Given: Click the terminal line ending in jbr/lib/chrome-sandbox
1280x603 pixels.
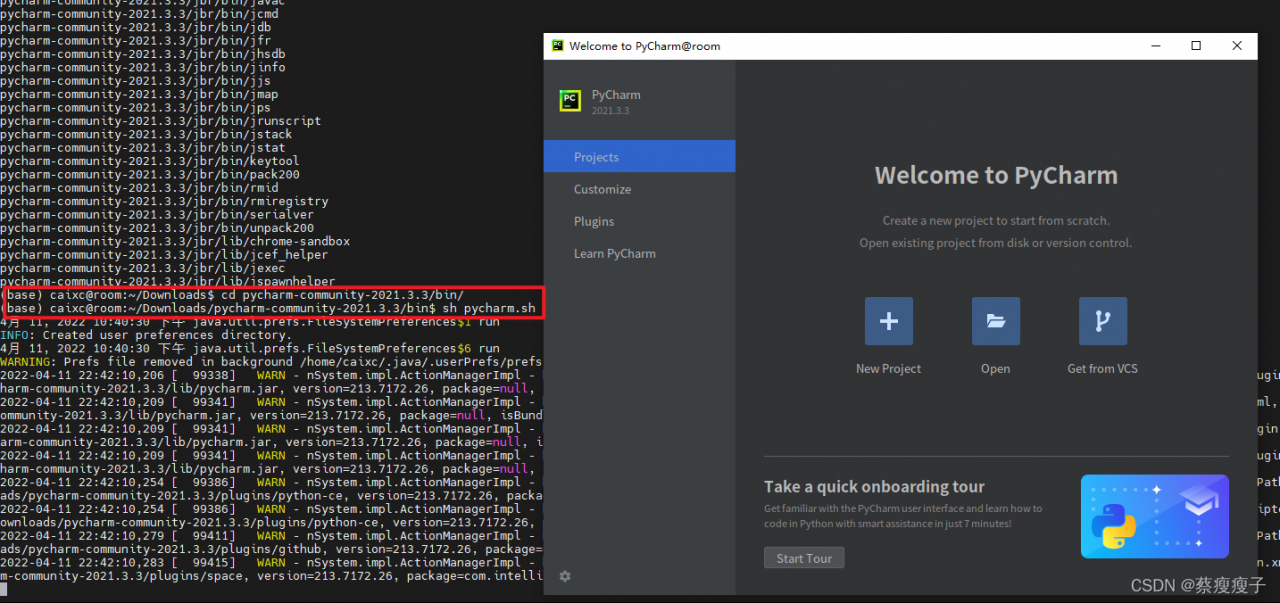Looking at the screenshot, I should point(175,241).
